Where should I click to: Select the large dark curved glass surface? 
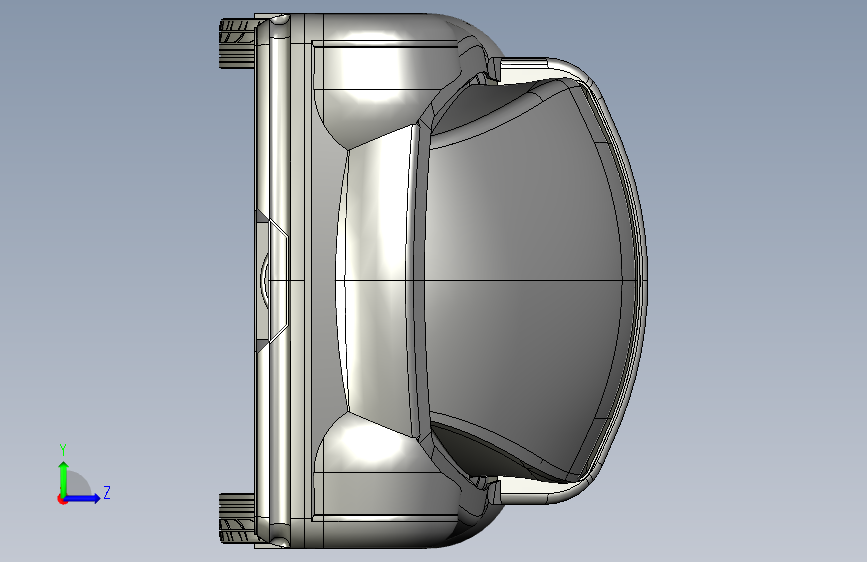(525, 282)
